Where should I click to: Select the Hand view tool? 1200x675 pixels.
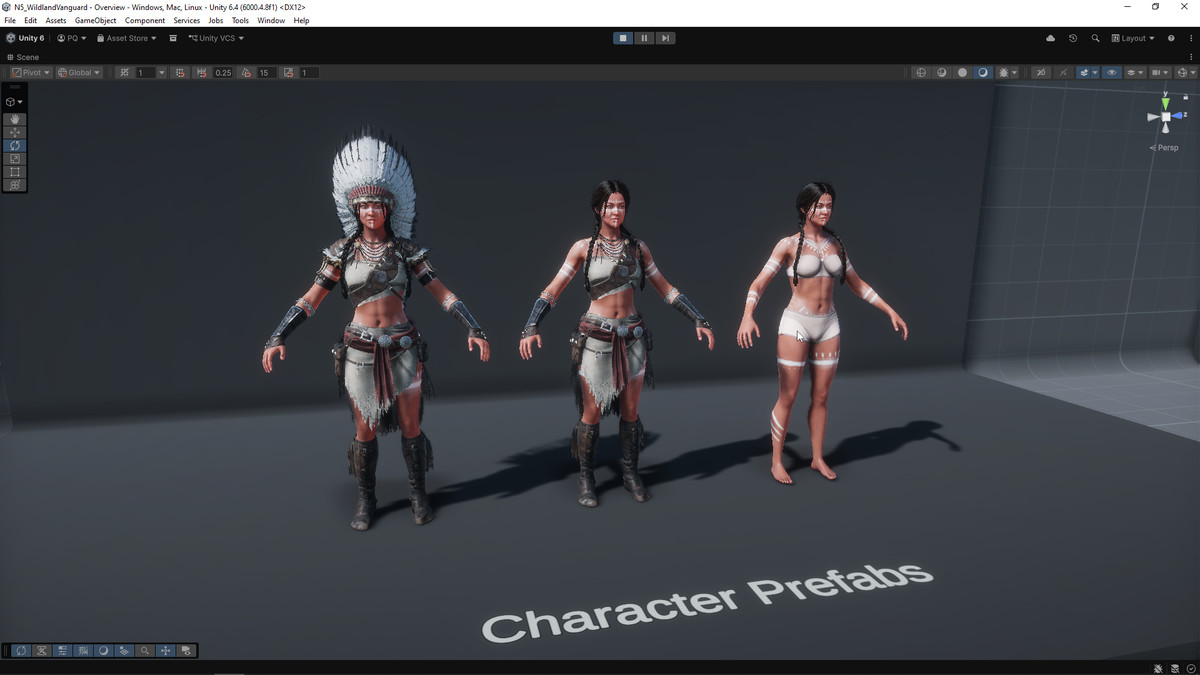(15, 119)
